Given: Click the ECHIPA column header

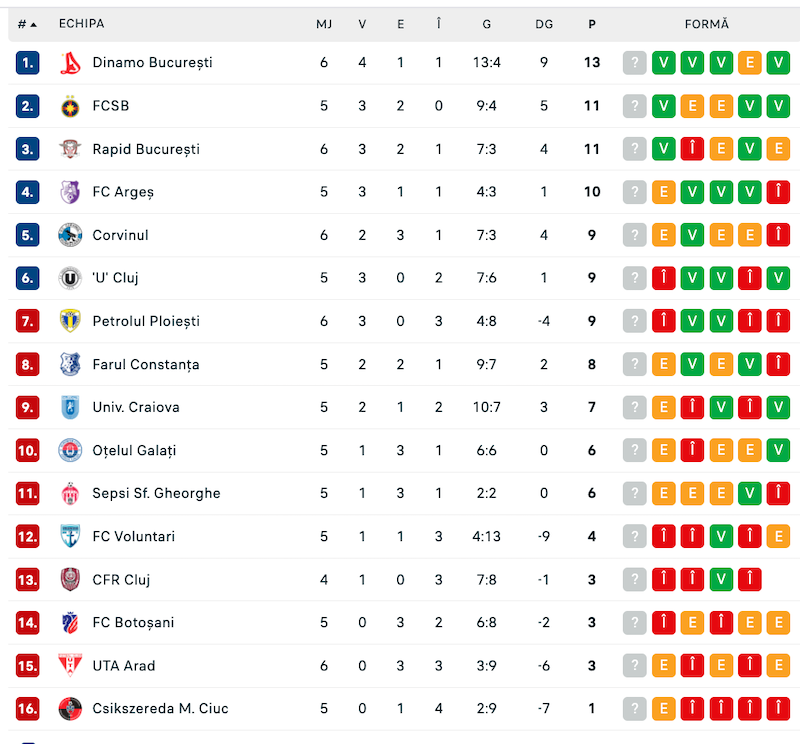Looking at the screenshot, I should pos(82,23).
